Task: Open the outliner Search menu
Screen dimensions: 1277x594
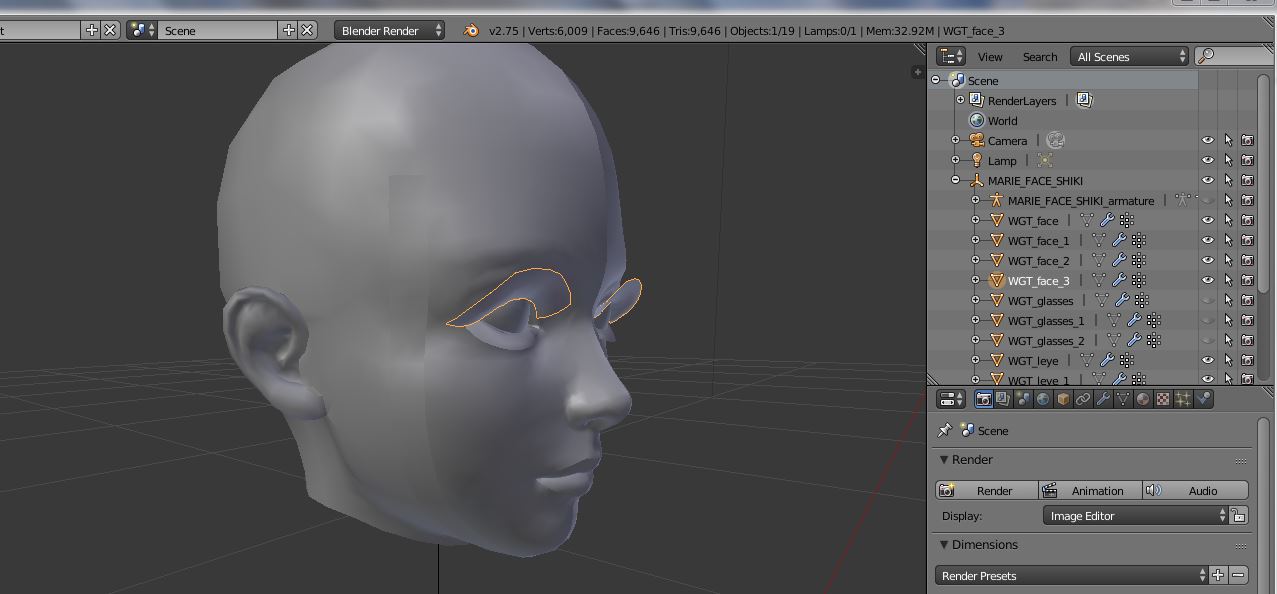Action: (1039, 57)
